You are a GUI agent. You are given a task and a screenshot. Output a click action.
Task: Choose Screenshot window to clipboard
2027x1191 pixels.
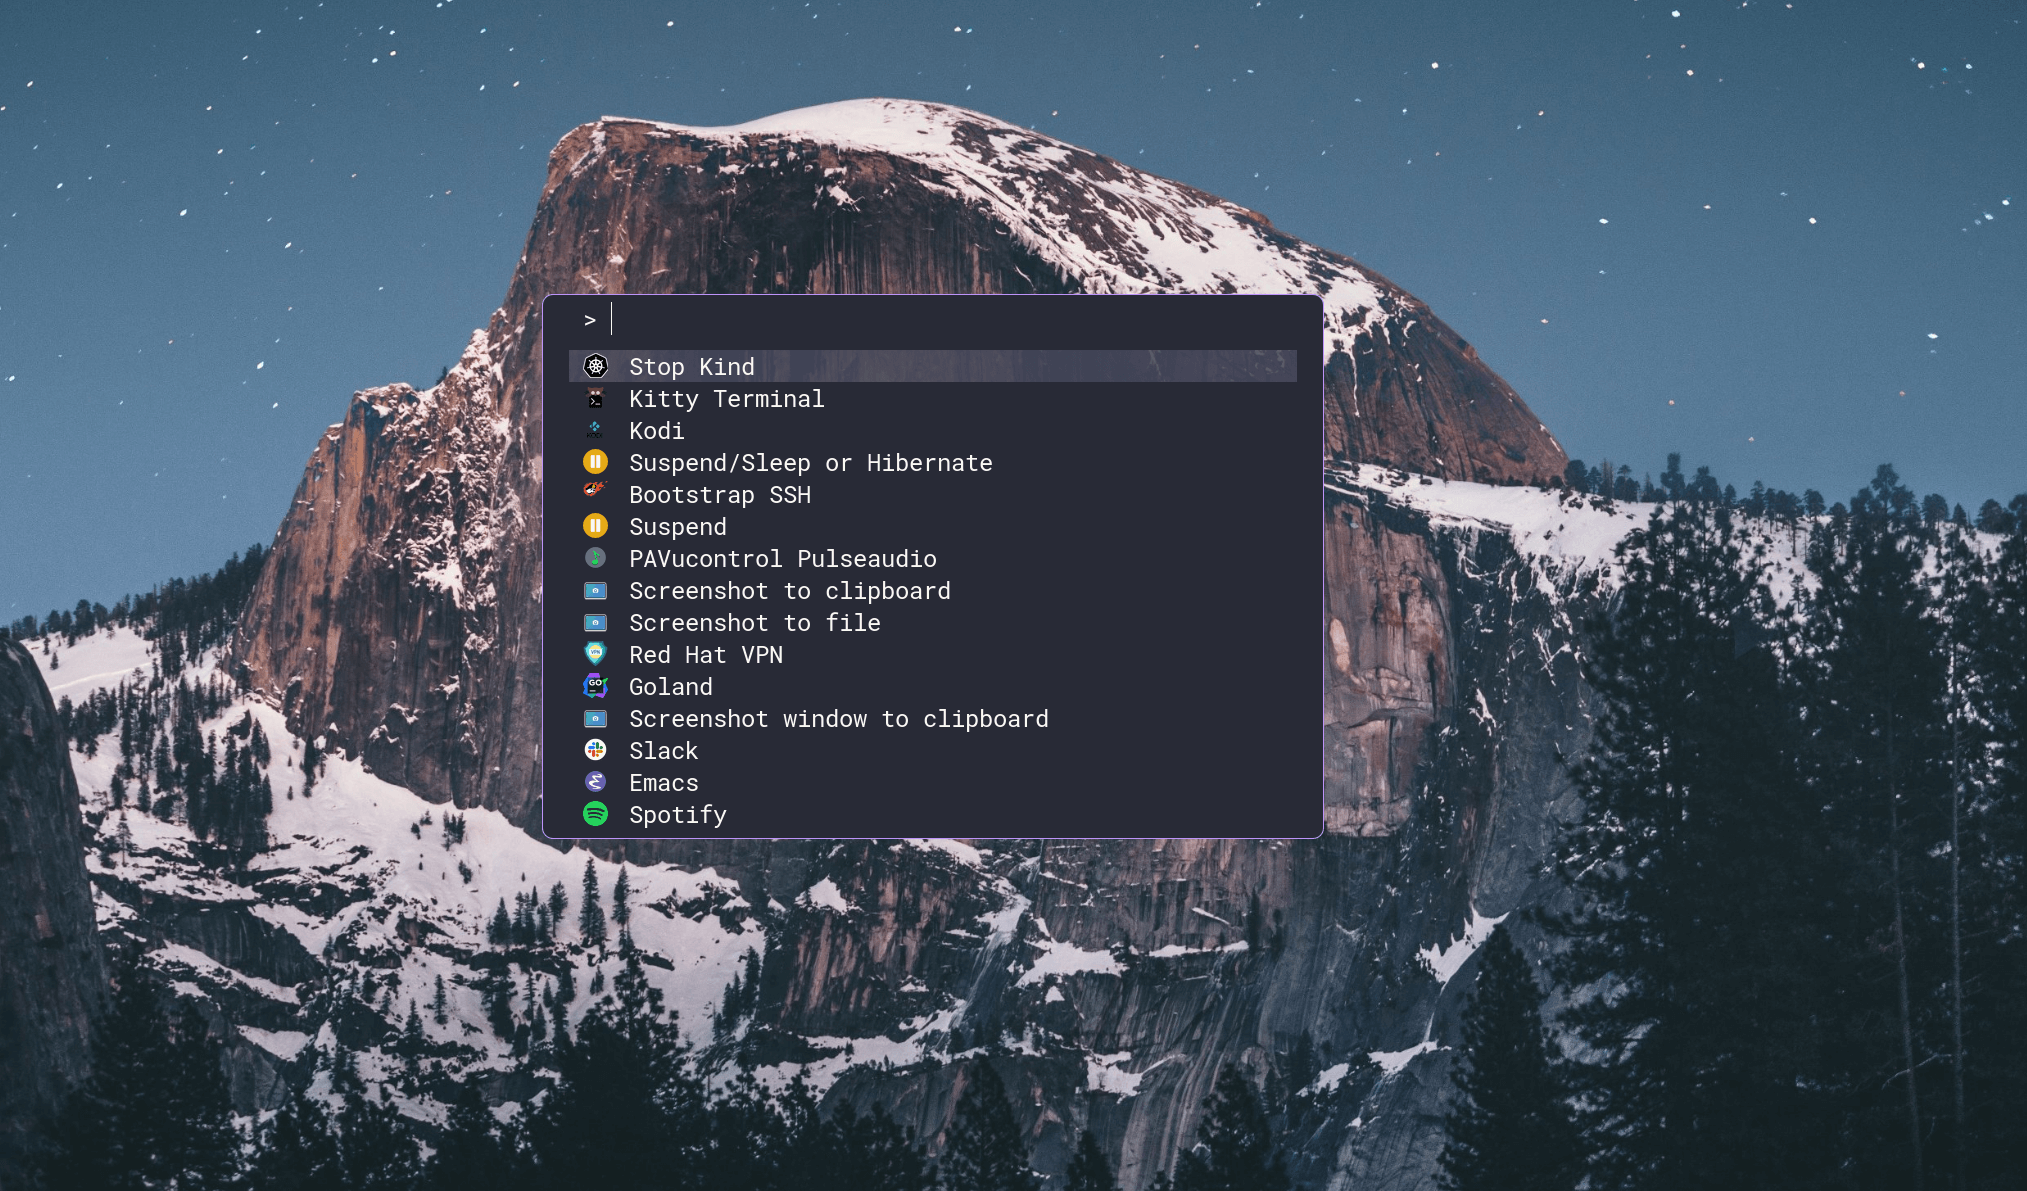point(838,719)
